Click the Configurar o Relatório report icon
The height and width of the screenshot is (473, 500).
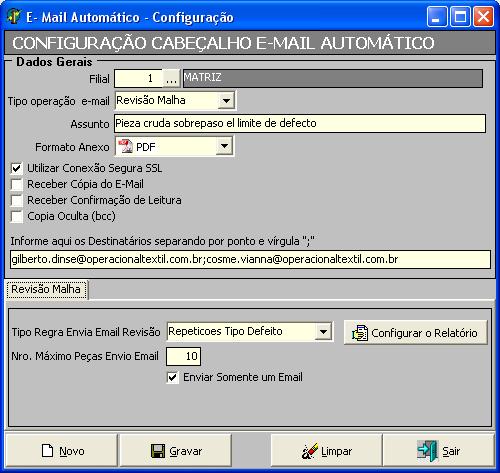coord(360,333)
